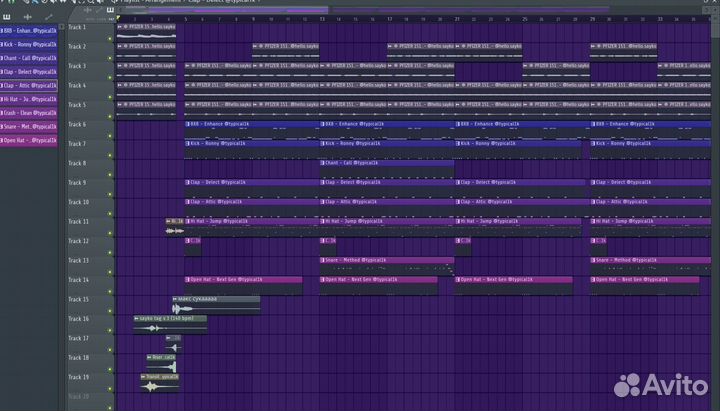
Task: Open clip menu of first '808 - Enhance' pattern
Action: click(188, 124)
